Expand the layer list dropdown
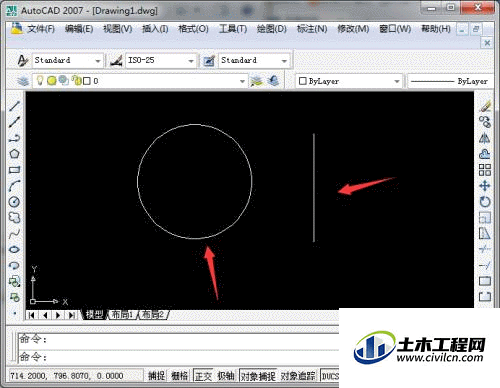This screenshot has width=500, height=388. click(x=242, y=81)
